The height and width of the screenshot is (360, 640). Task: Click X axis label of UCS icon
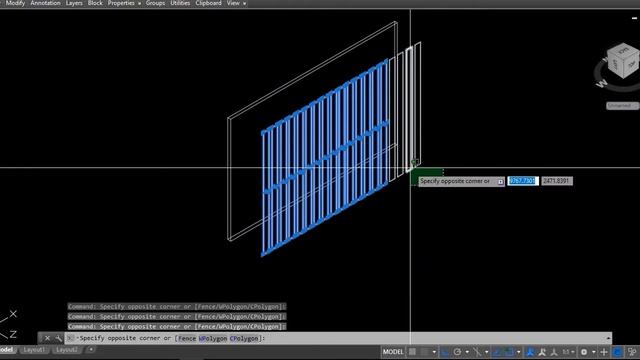(x=13, y=314)
